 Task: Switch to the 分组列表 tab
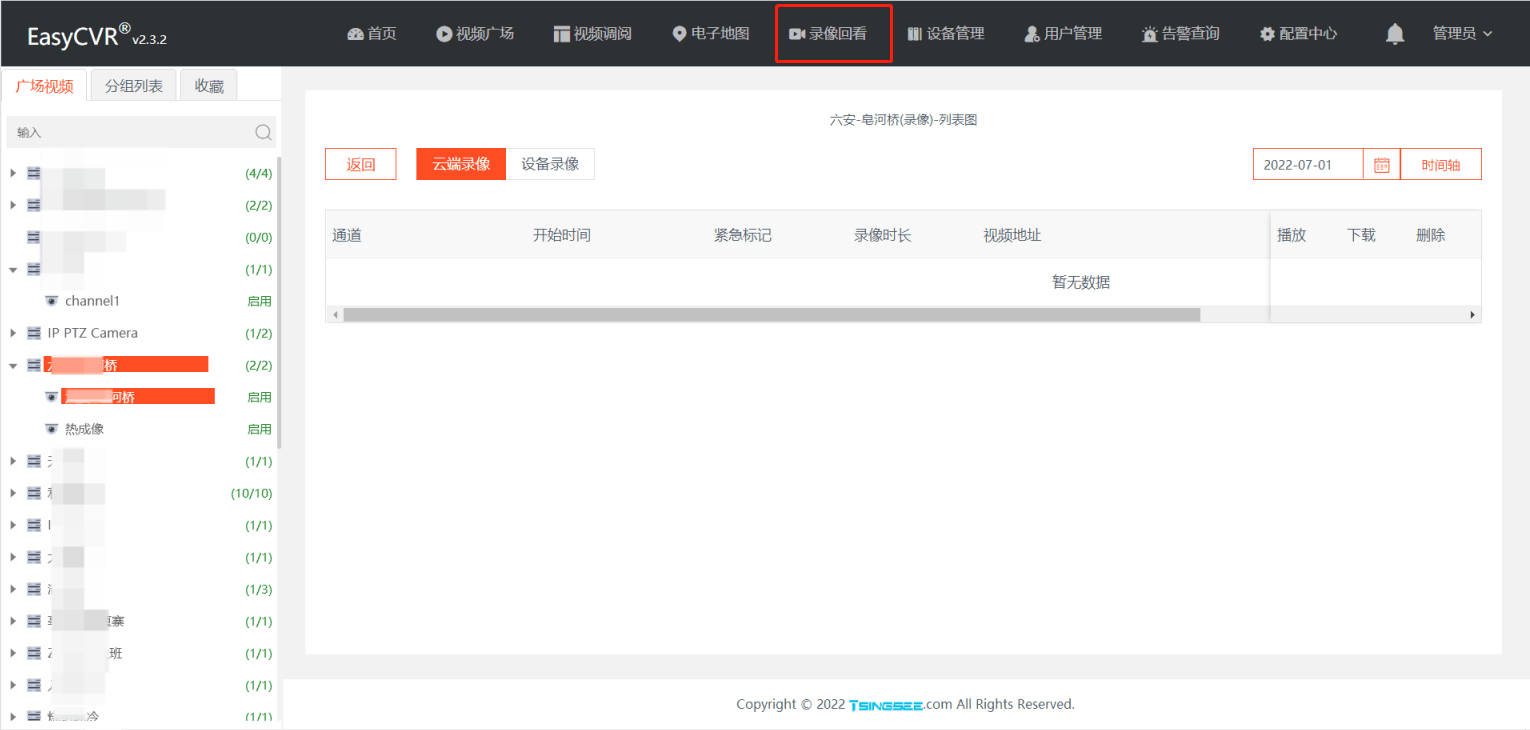(134, 86)
